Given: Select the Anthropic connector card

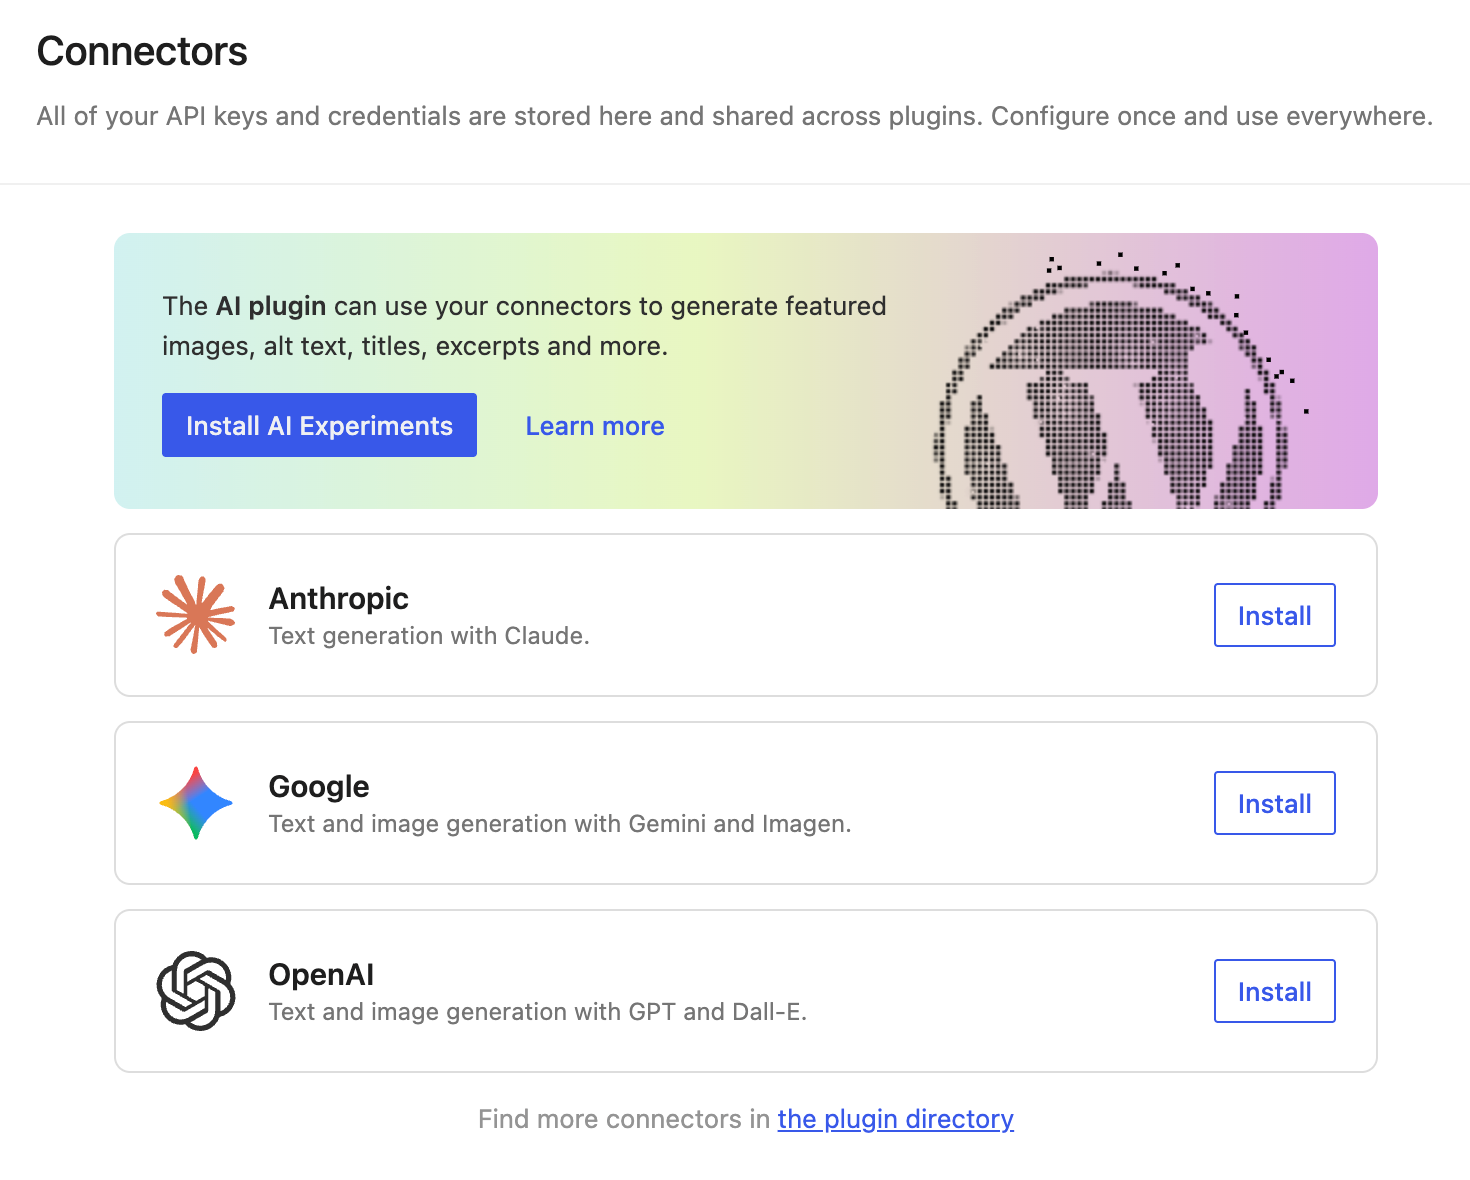Looking at the screenshot, I should 700,615.
